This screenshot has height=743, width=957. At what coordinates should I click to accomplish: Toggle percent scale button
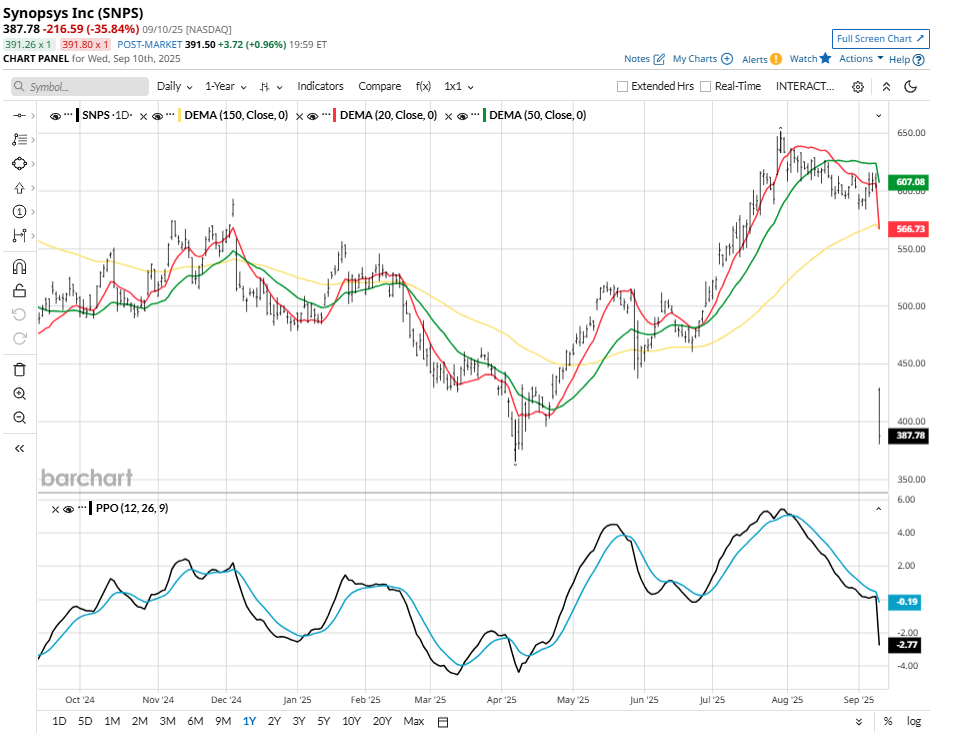point(887,722)
